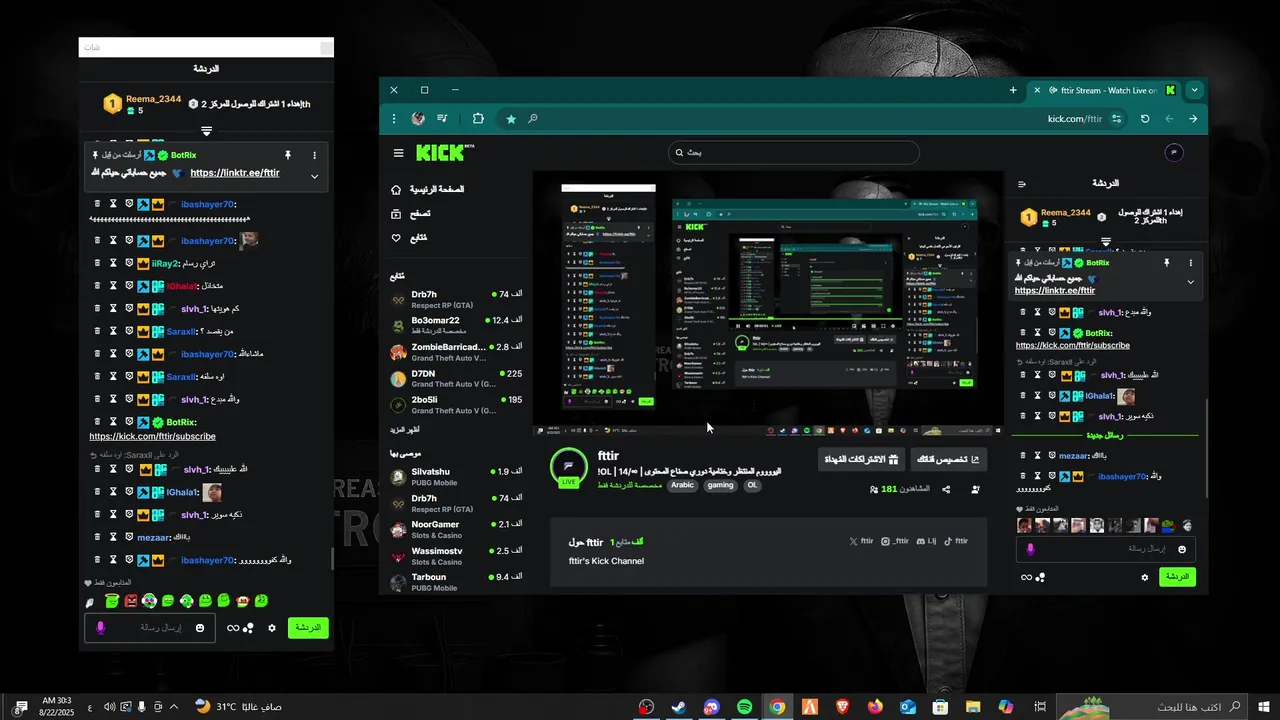The image size is (1280, 720).
Task: Click the fttir LIVE avatar
Action: click(569, 466)
